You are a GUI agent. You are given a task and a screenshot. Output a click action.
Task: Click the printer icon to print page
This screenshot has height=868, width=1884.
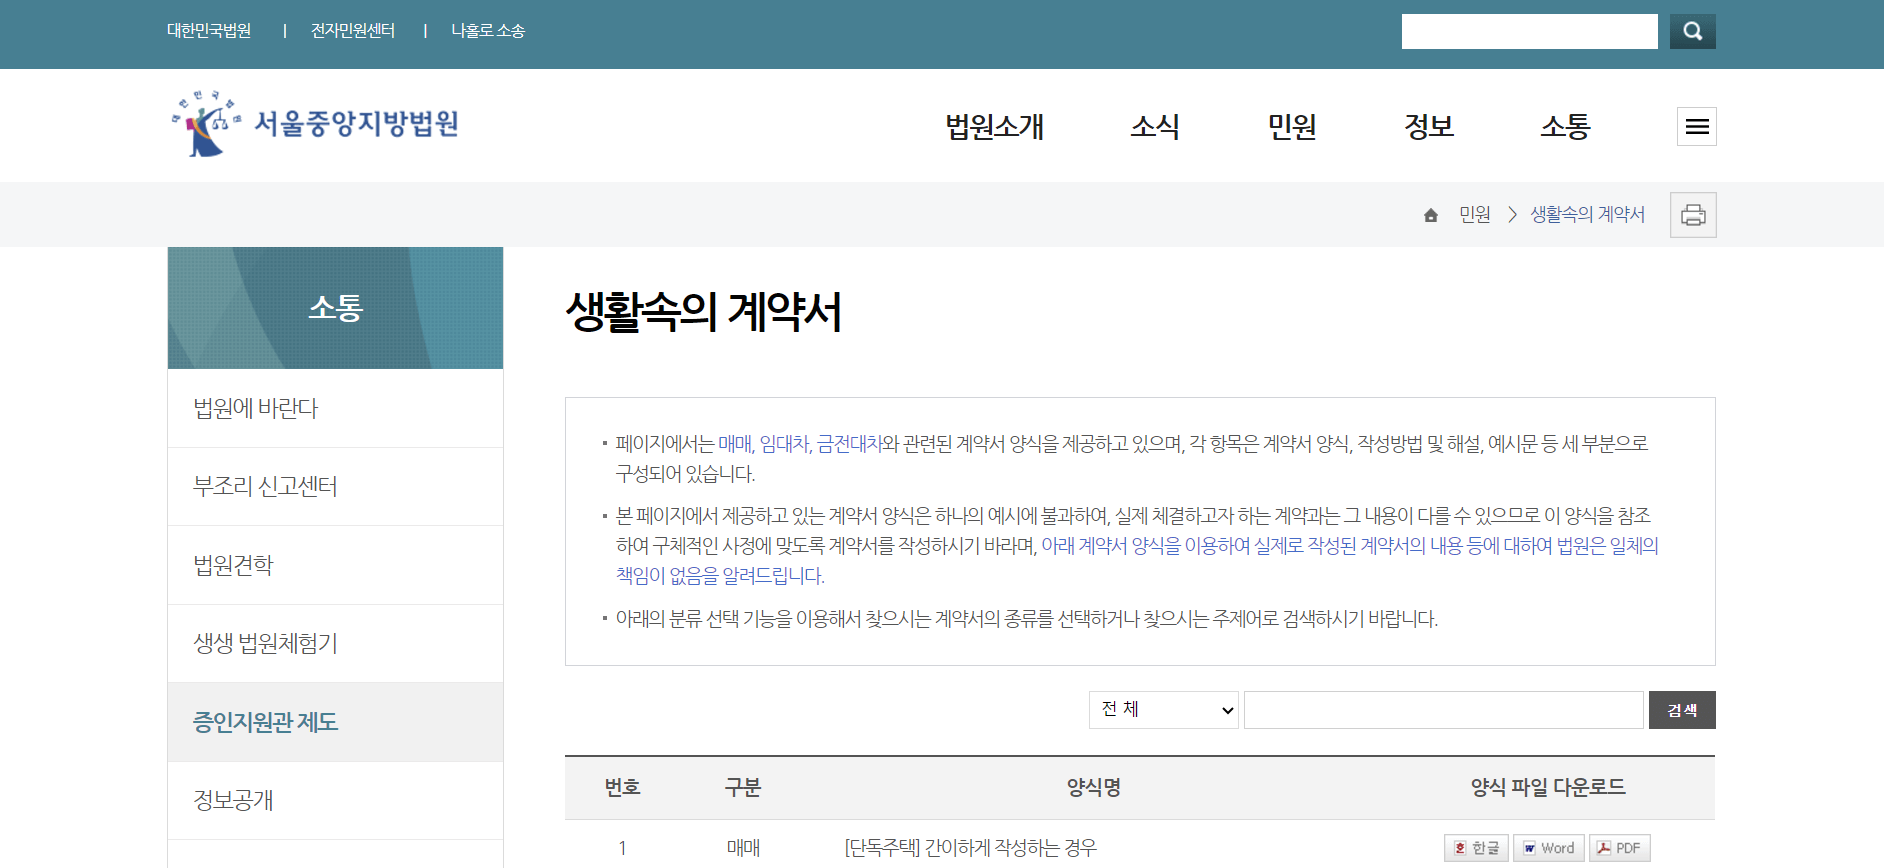(1693, 215)
